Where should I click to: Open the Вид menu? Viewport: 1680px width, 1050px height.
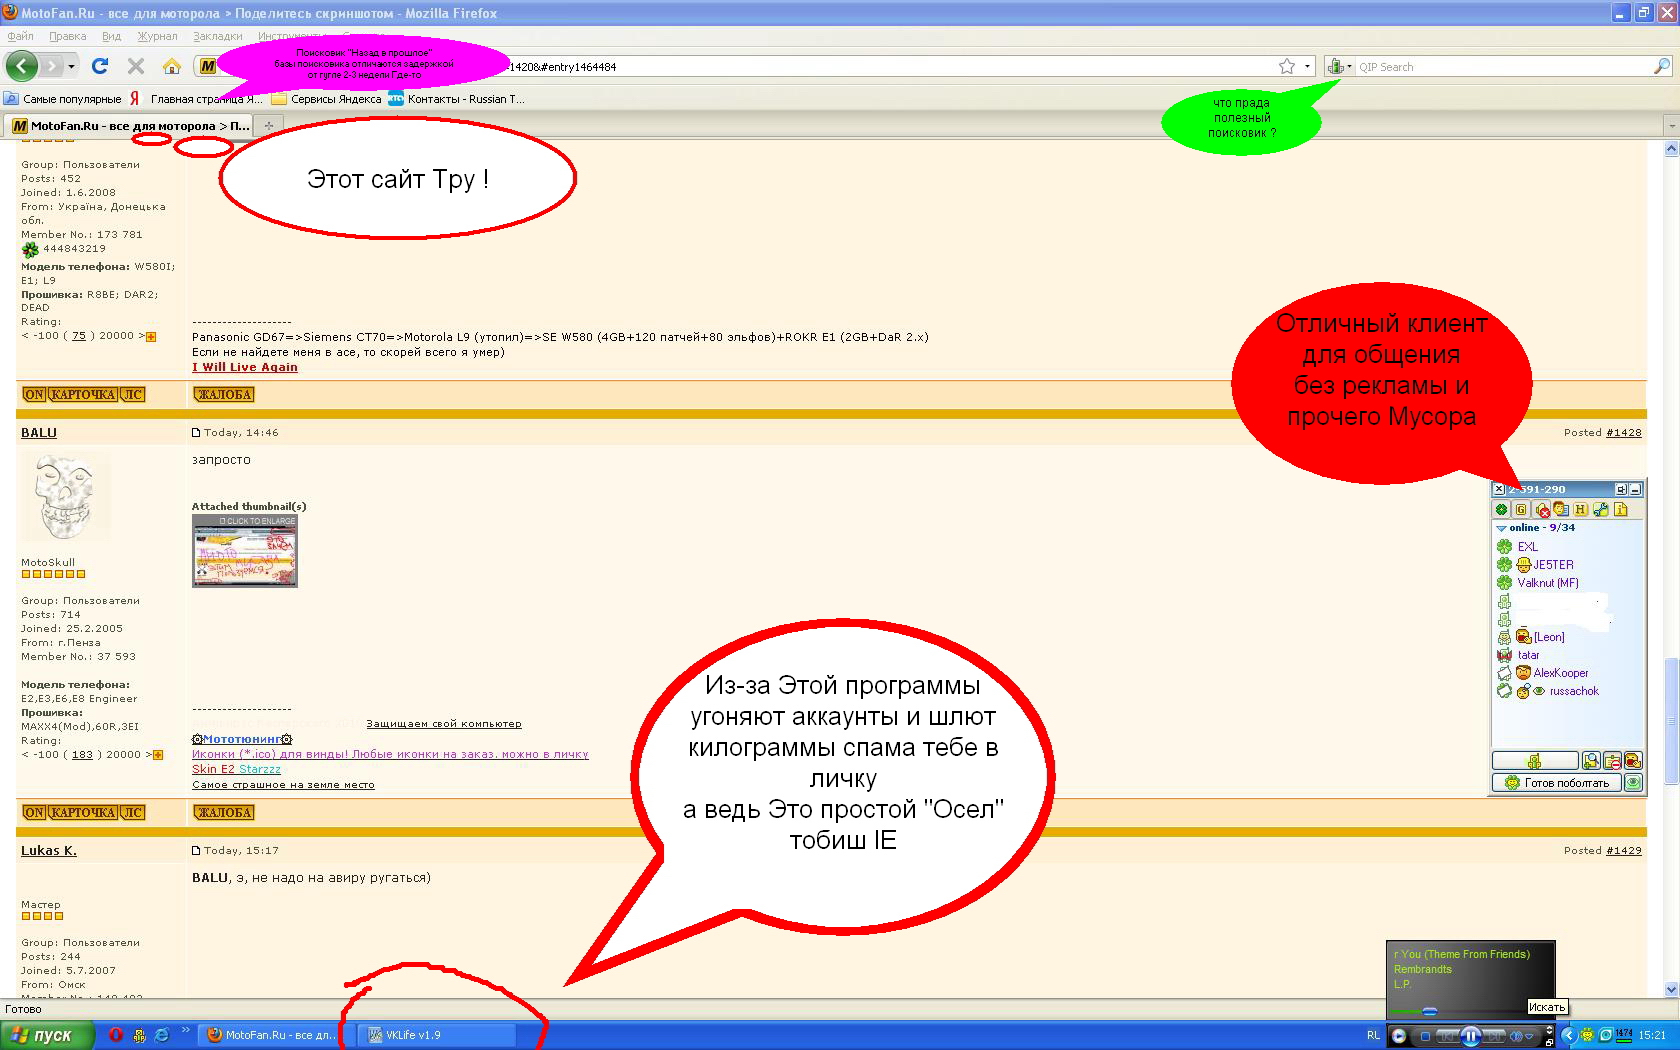111,36
